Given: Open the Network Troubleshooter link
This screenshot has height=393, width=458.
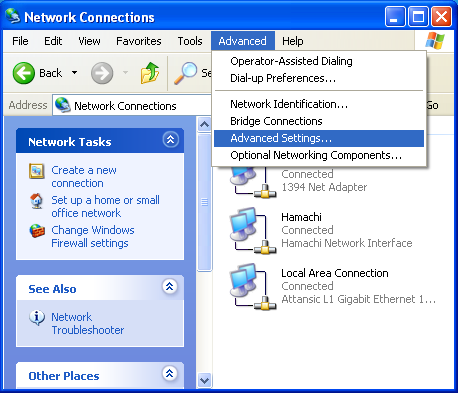Looking at the screenshot, I should pos(88,323).
